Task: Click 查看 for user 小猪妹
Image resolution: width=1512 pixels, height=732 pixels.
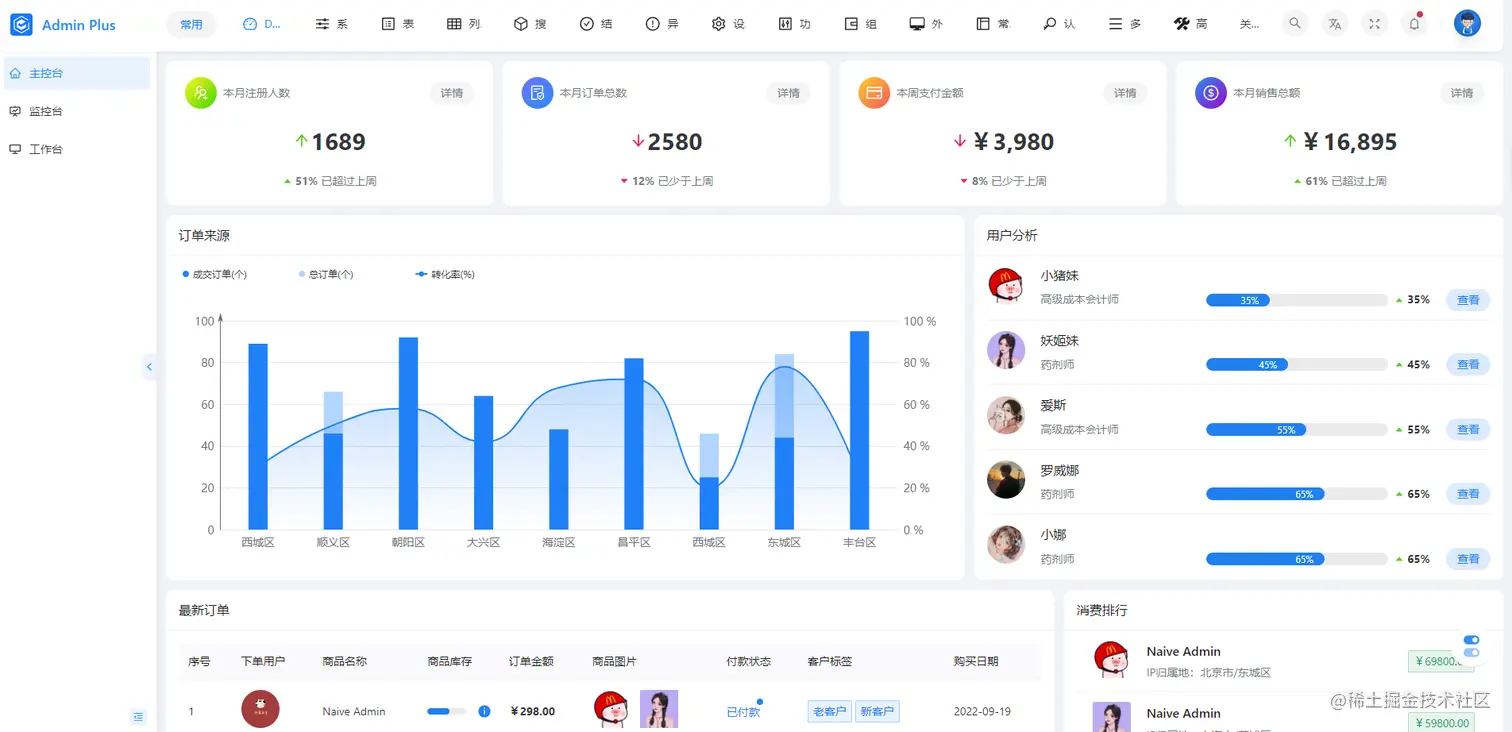Action: point(1468,299)
